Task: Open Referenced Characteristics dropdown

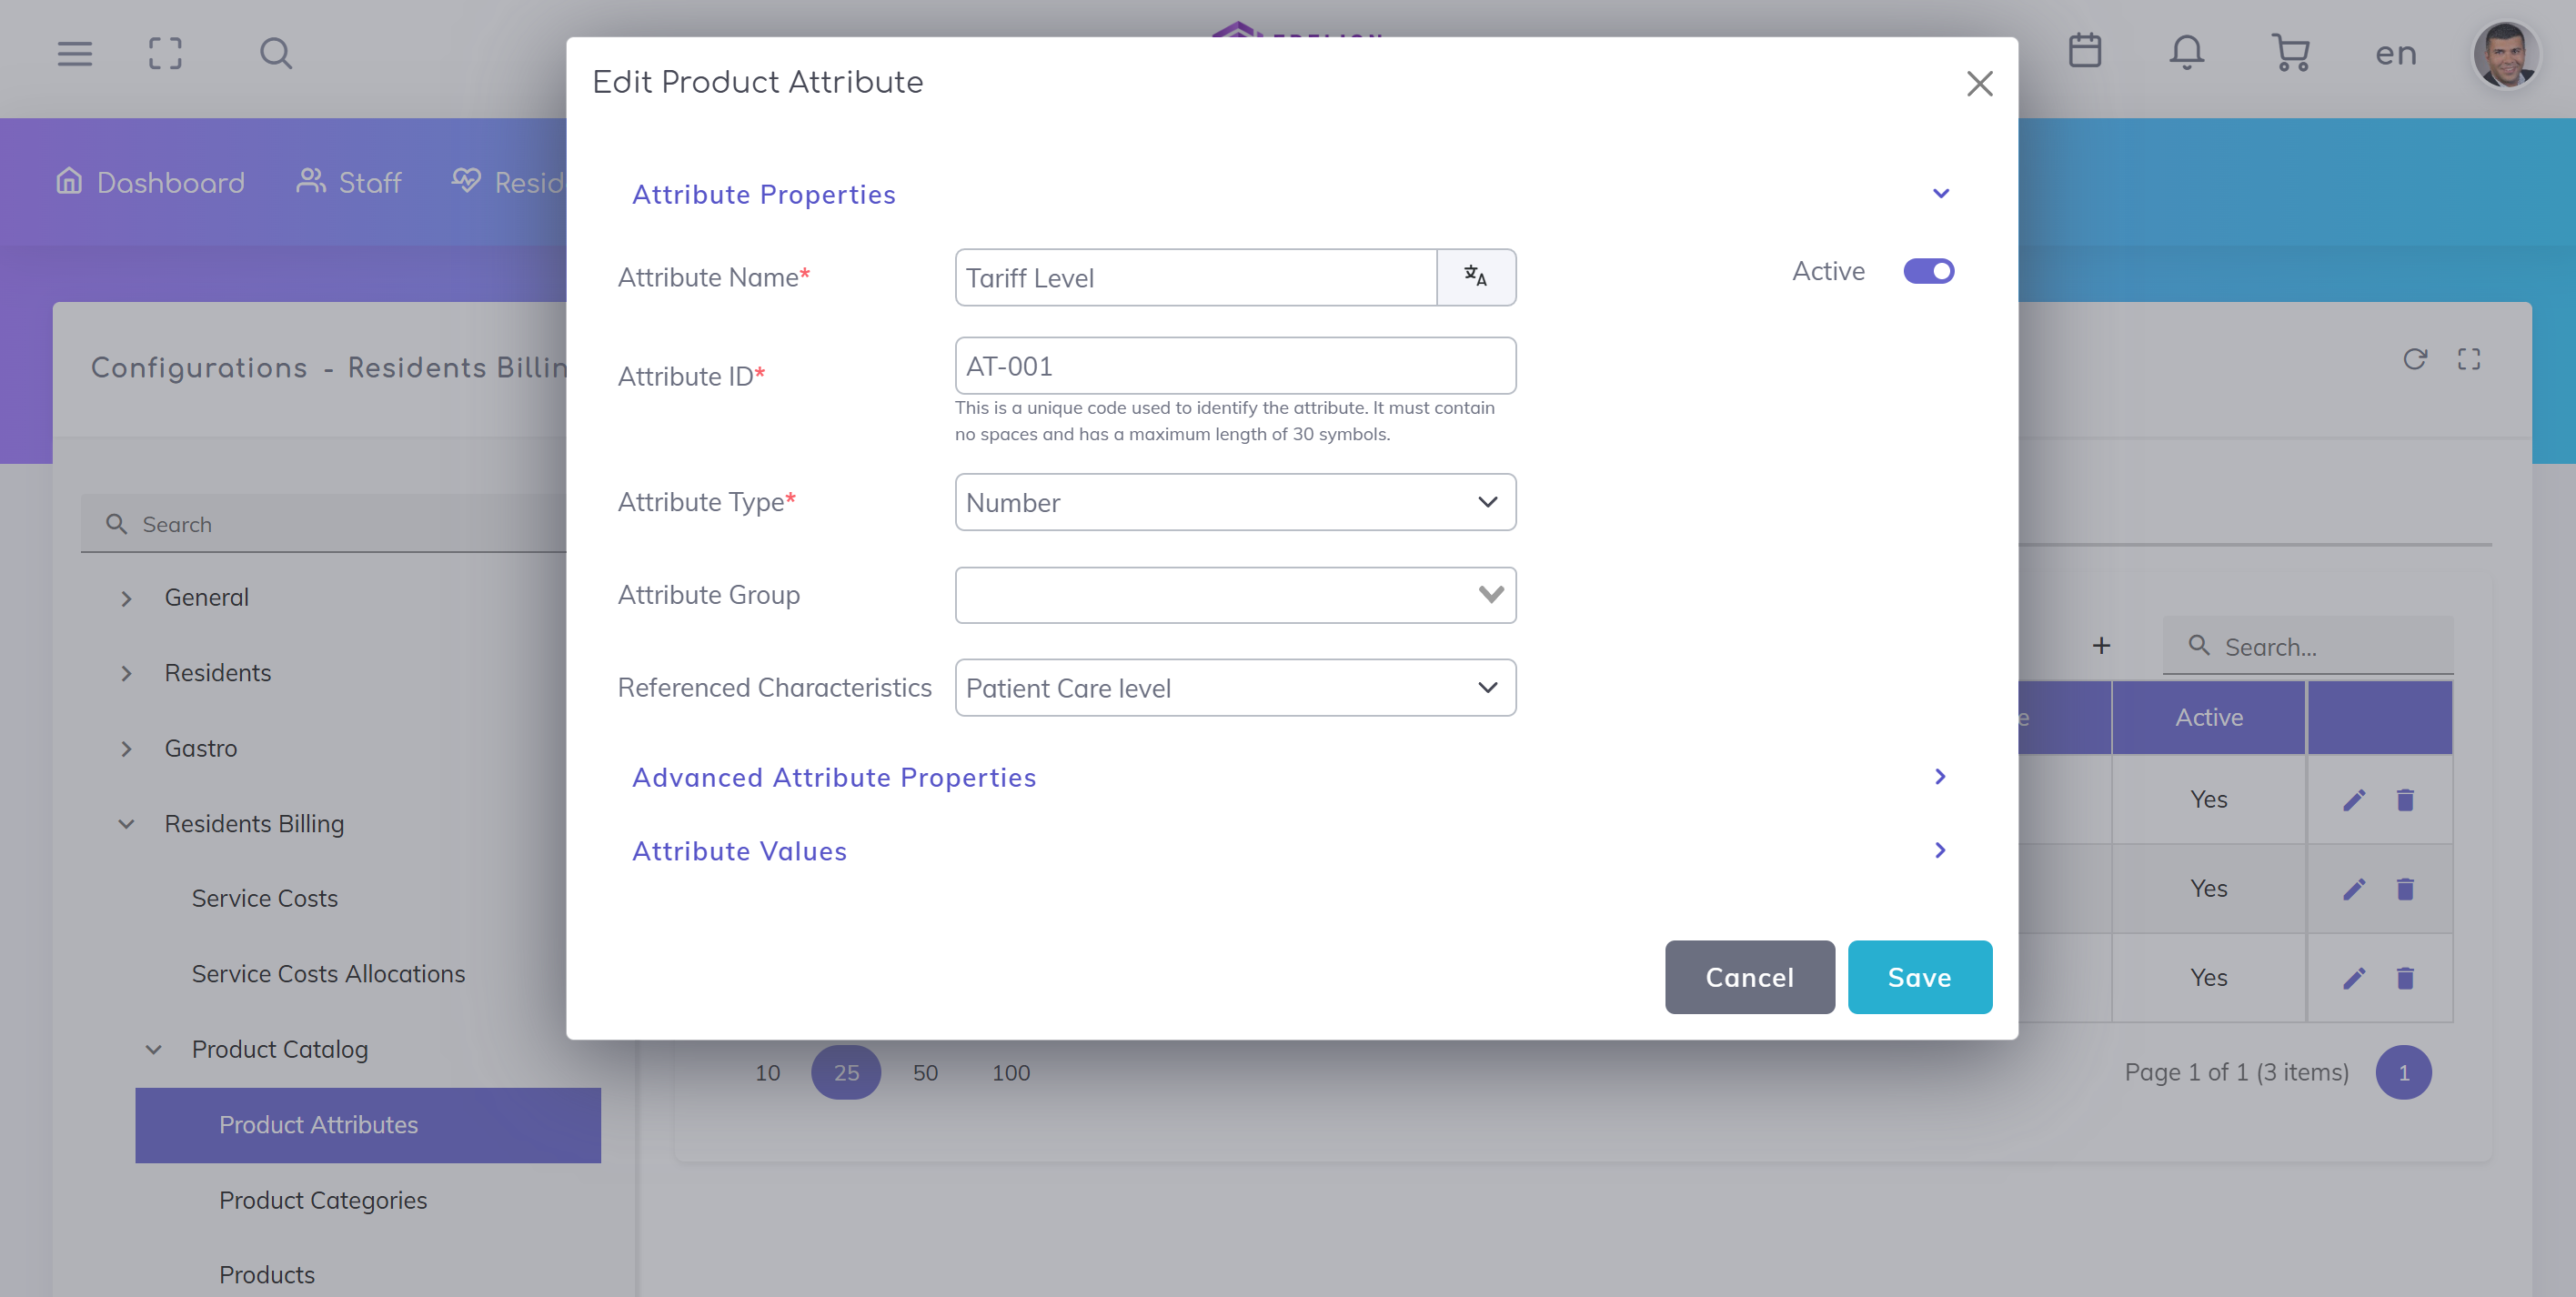Action: coord(1234,688)
